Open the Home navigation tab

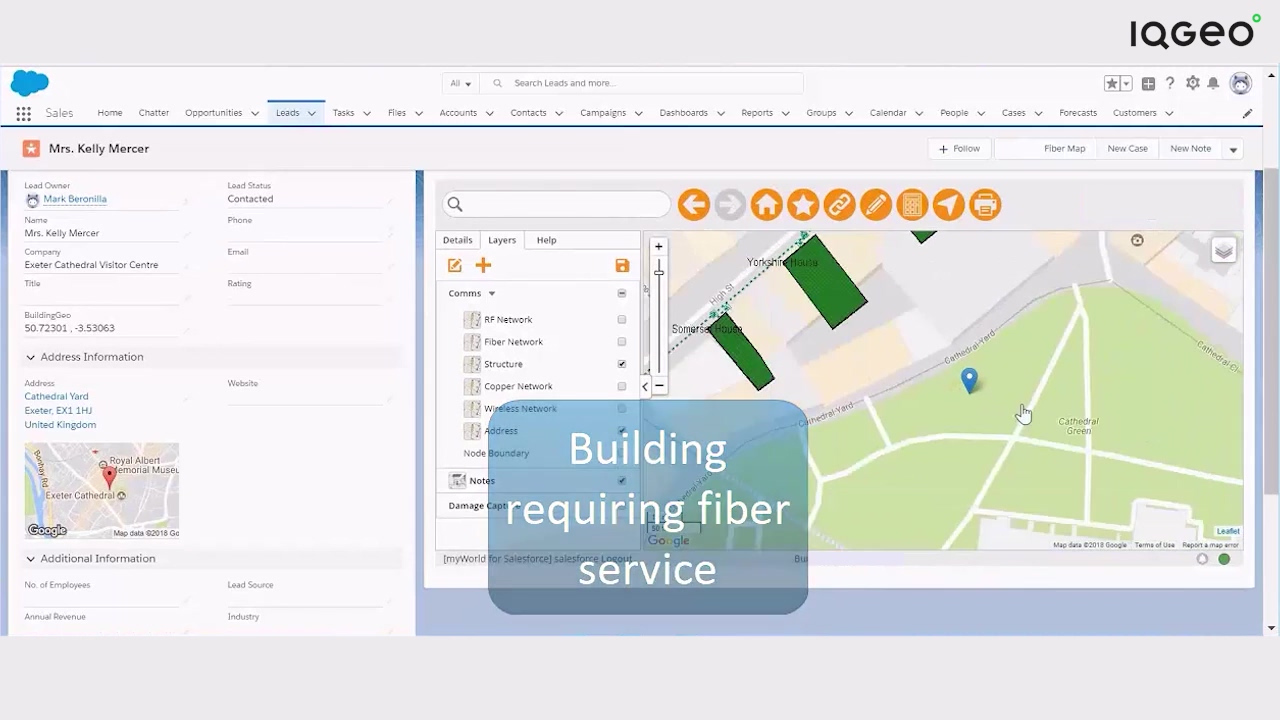click(110, 113)
